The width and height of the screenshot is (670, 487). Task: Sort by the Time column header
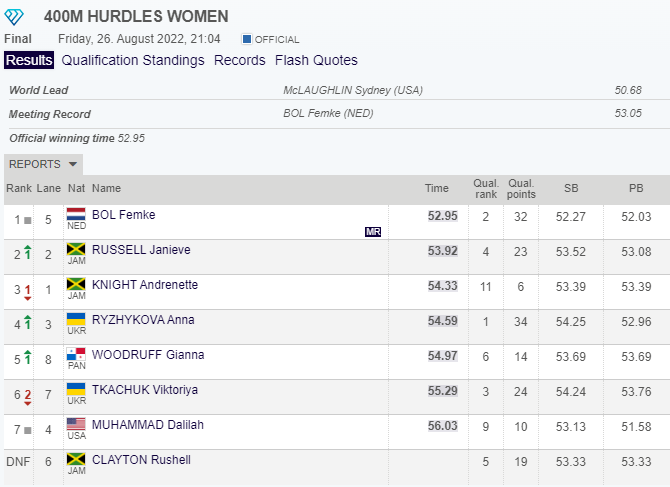pyautogui.click(x=437, y=188)
